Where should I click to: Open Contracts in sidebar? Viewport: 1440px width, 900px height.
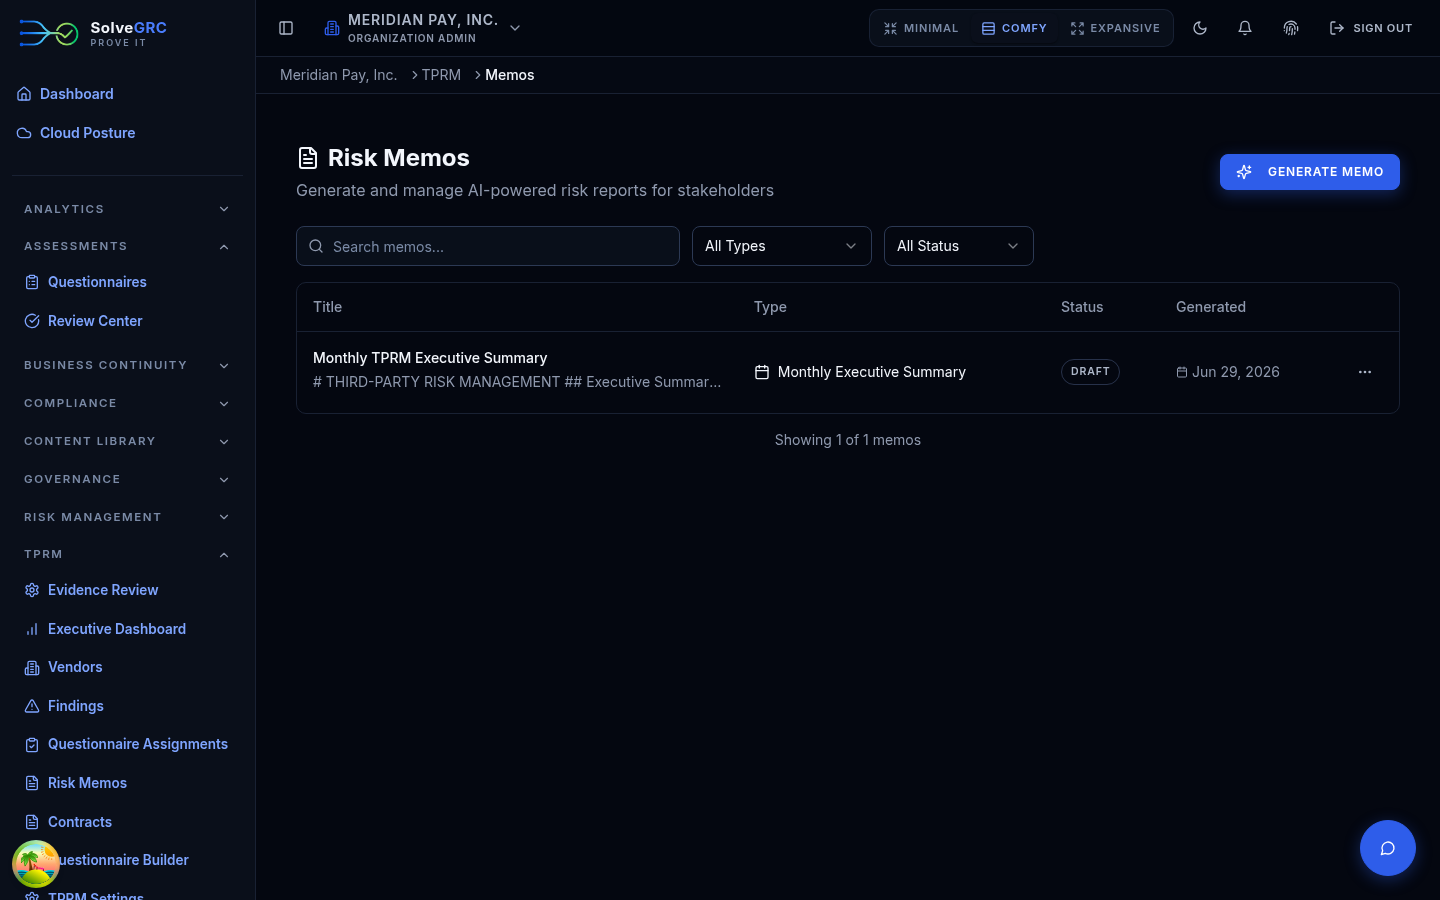click(80, 822)
